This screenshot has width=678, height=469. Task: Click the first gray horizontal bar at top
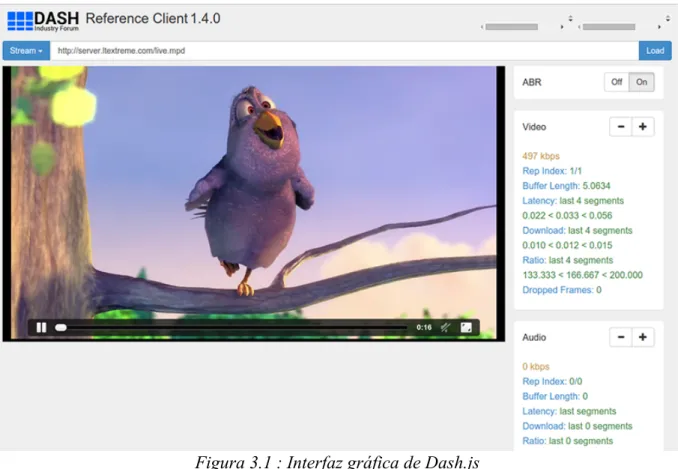point(512,27)
